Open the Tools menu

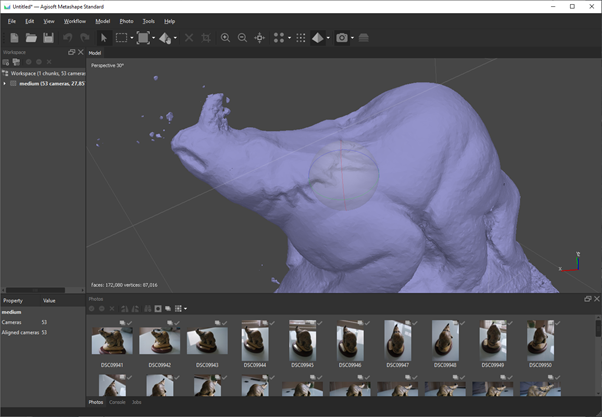(148, 21)
